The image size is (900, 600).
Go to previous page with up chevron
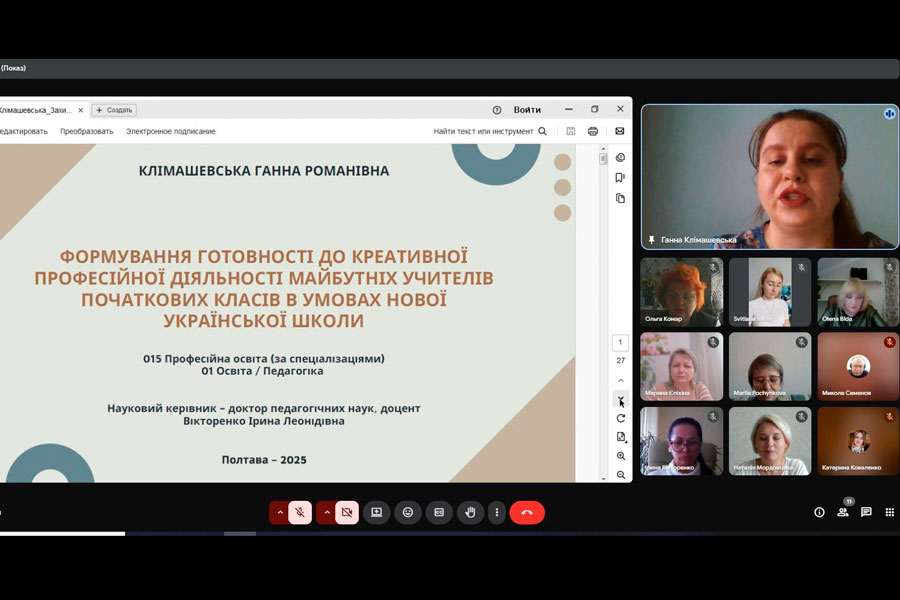pyautogui.click(x=620, y=381)
